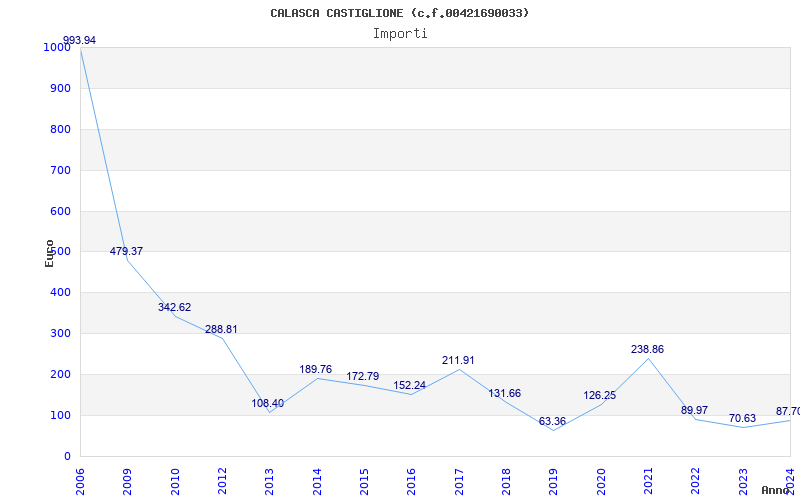Select the 2010 year on the axis
Screen dimensions: 800x500
pos(174,481)
